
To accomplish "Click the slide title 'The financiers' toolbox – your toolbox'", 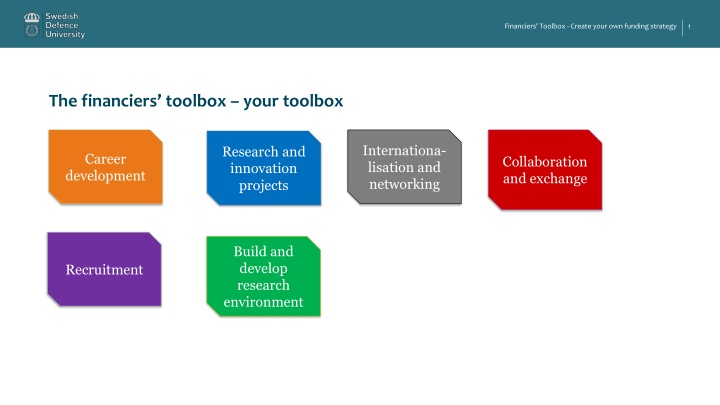I will pos(196,101).
